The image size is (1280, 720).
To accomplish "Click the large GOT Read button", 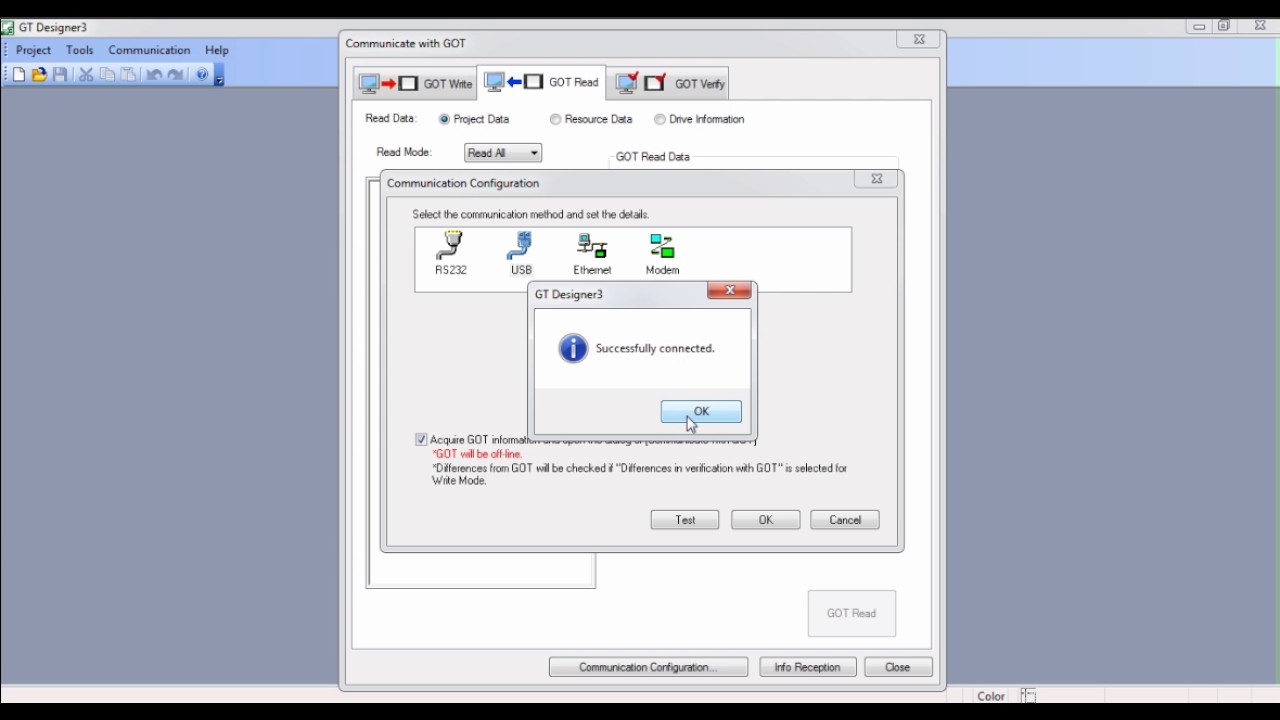I will (852, 613).
